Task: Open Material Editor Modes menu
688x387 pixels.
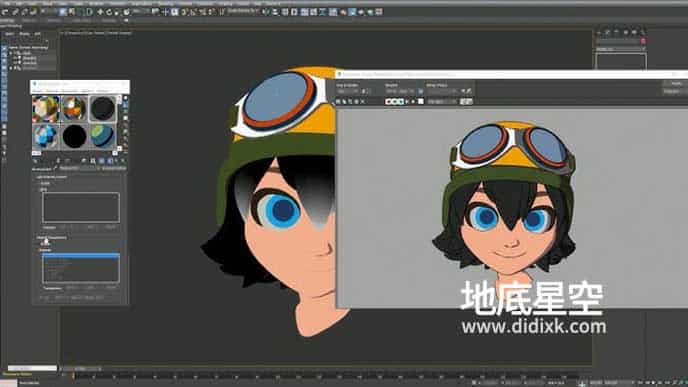Action: [37, 91]
